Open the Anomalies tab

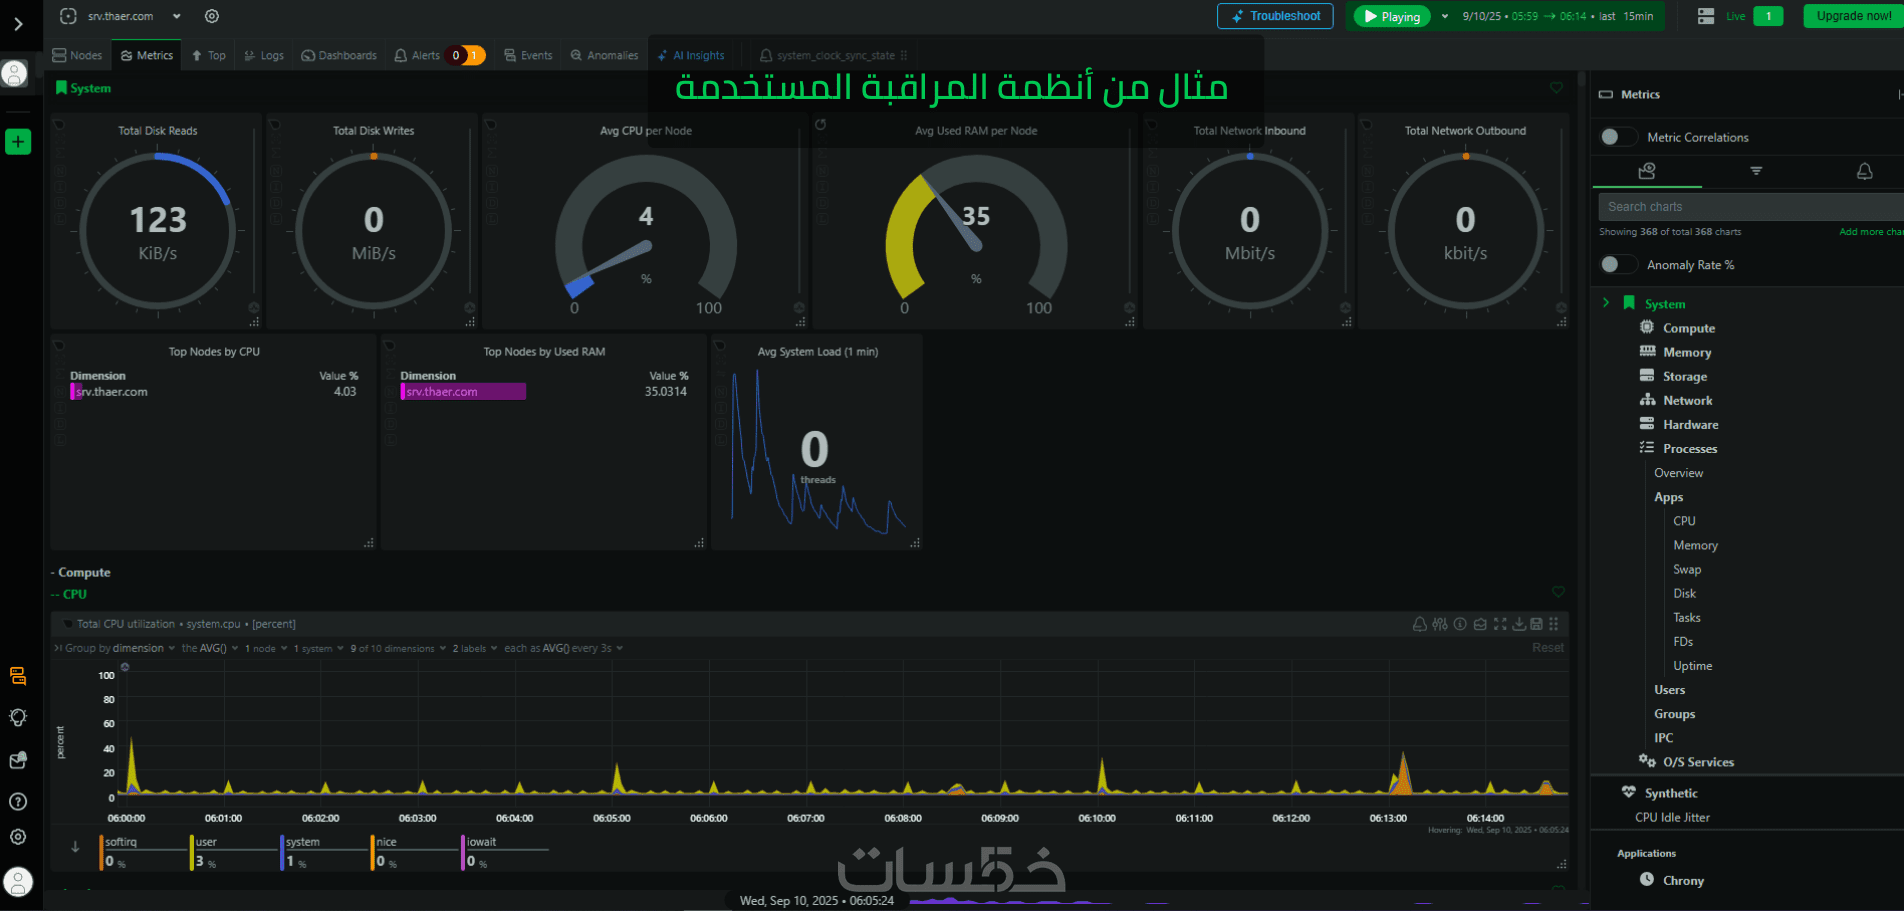604,55
